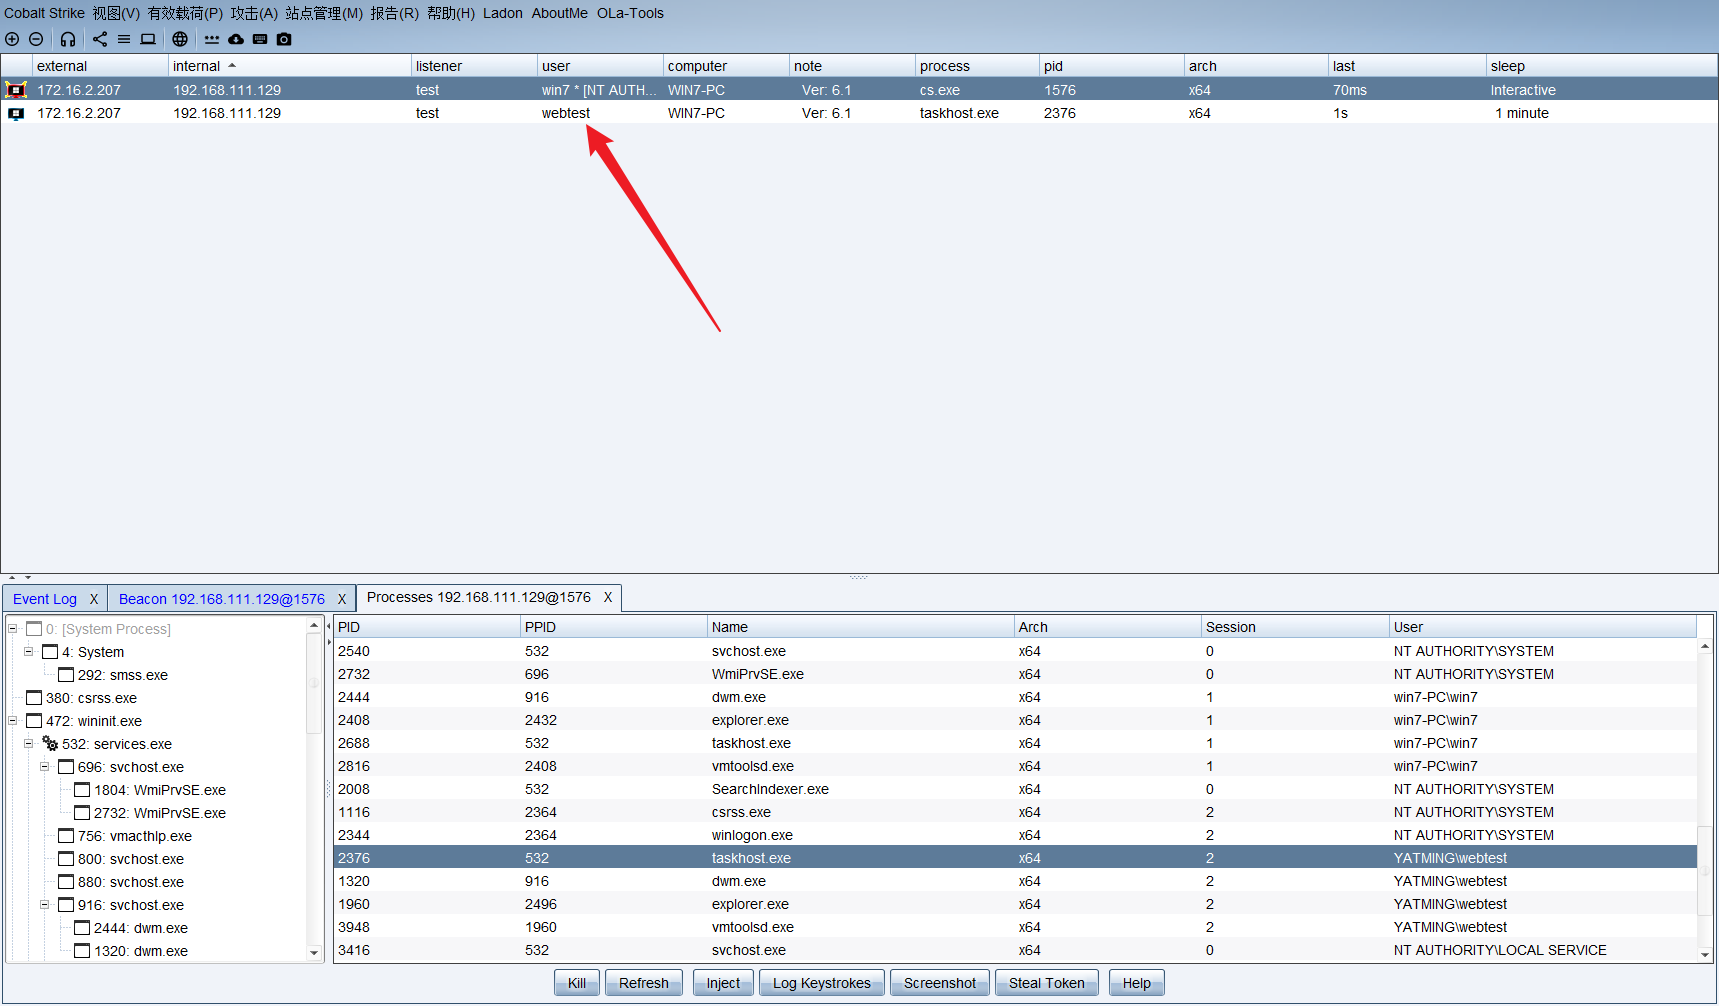Select the webtest user session row
Image resolution: width=1719 pixels, height=1006 pixels.
[859, 113]
